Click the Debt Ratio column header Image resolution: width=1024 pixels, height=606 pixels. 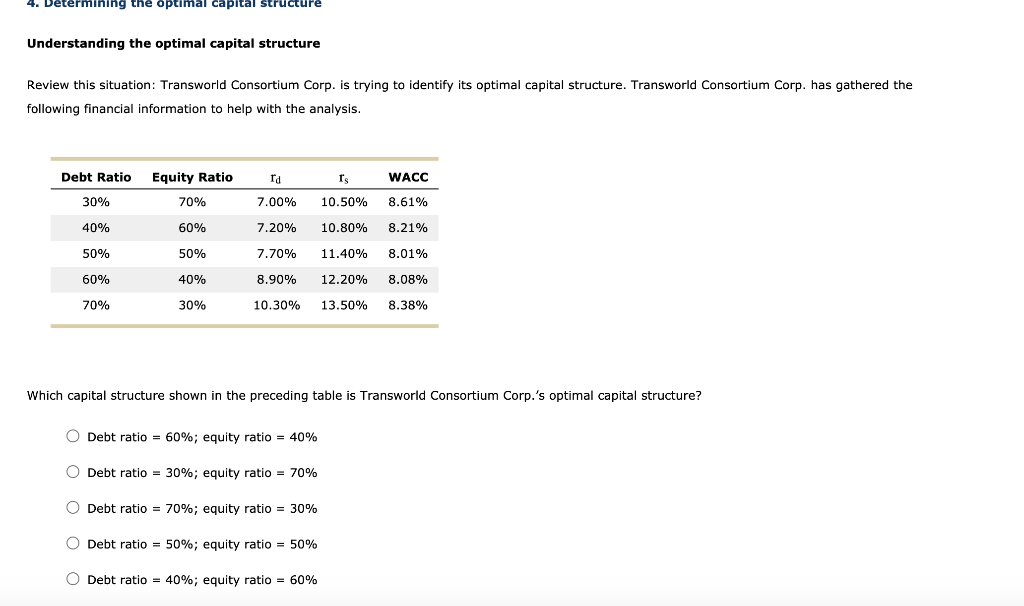[x=95, y=177]
